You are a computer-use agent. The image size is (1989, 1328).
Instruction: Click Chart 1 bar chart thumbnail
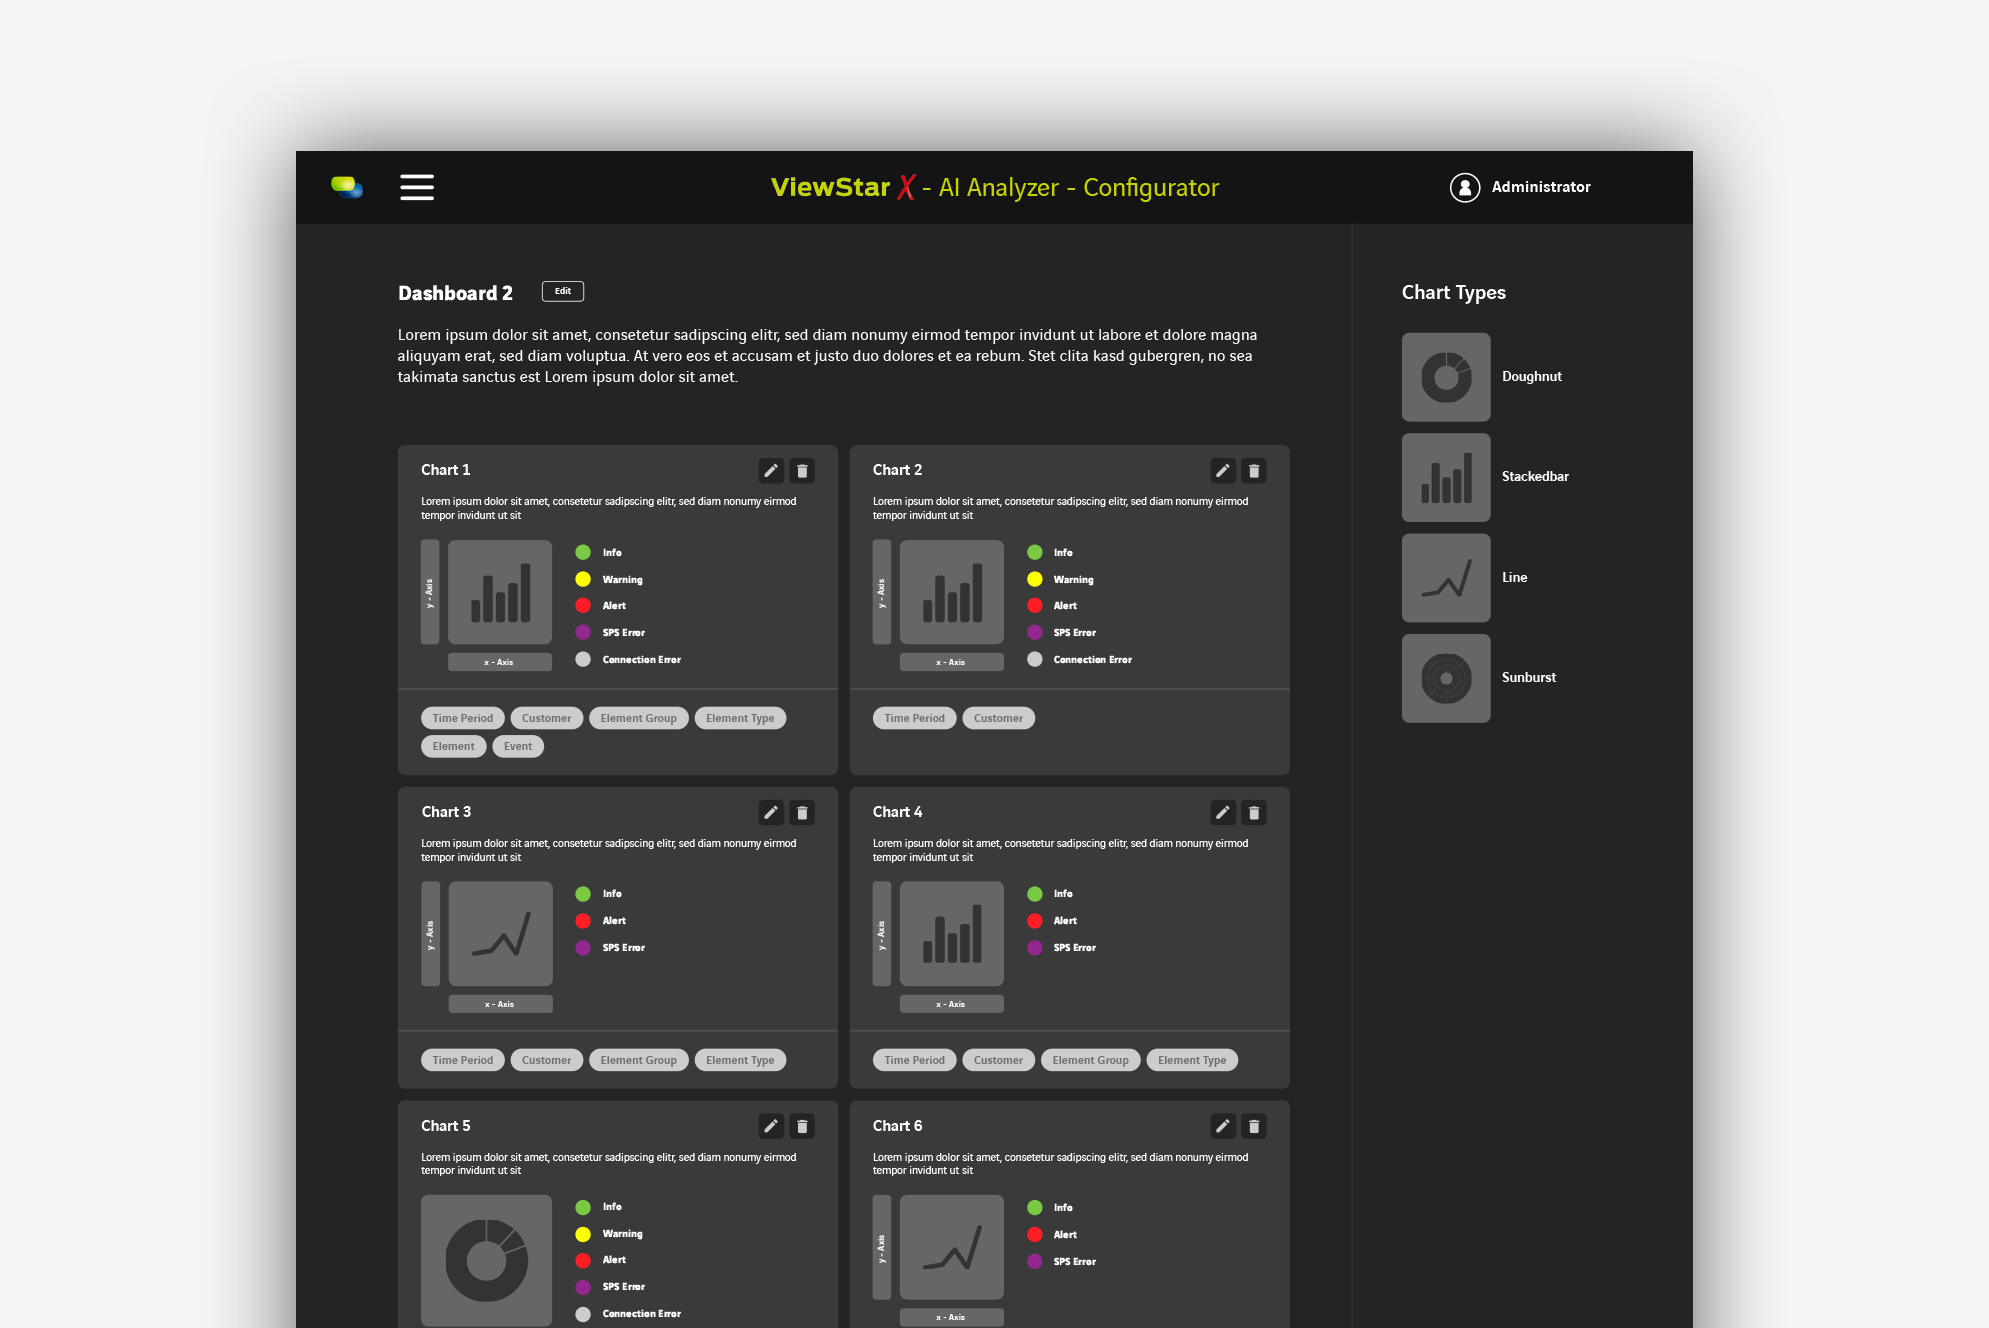click(500, 592)
